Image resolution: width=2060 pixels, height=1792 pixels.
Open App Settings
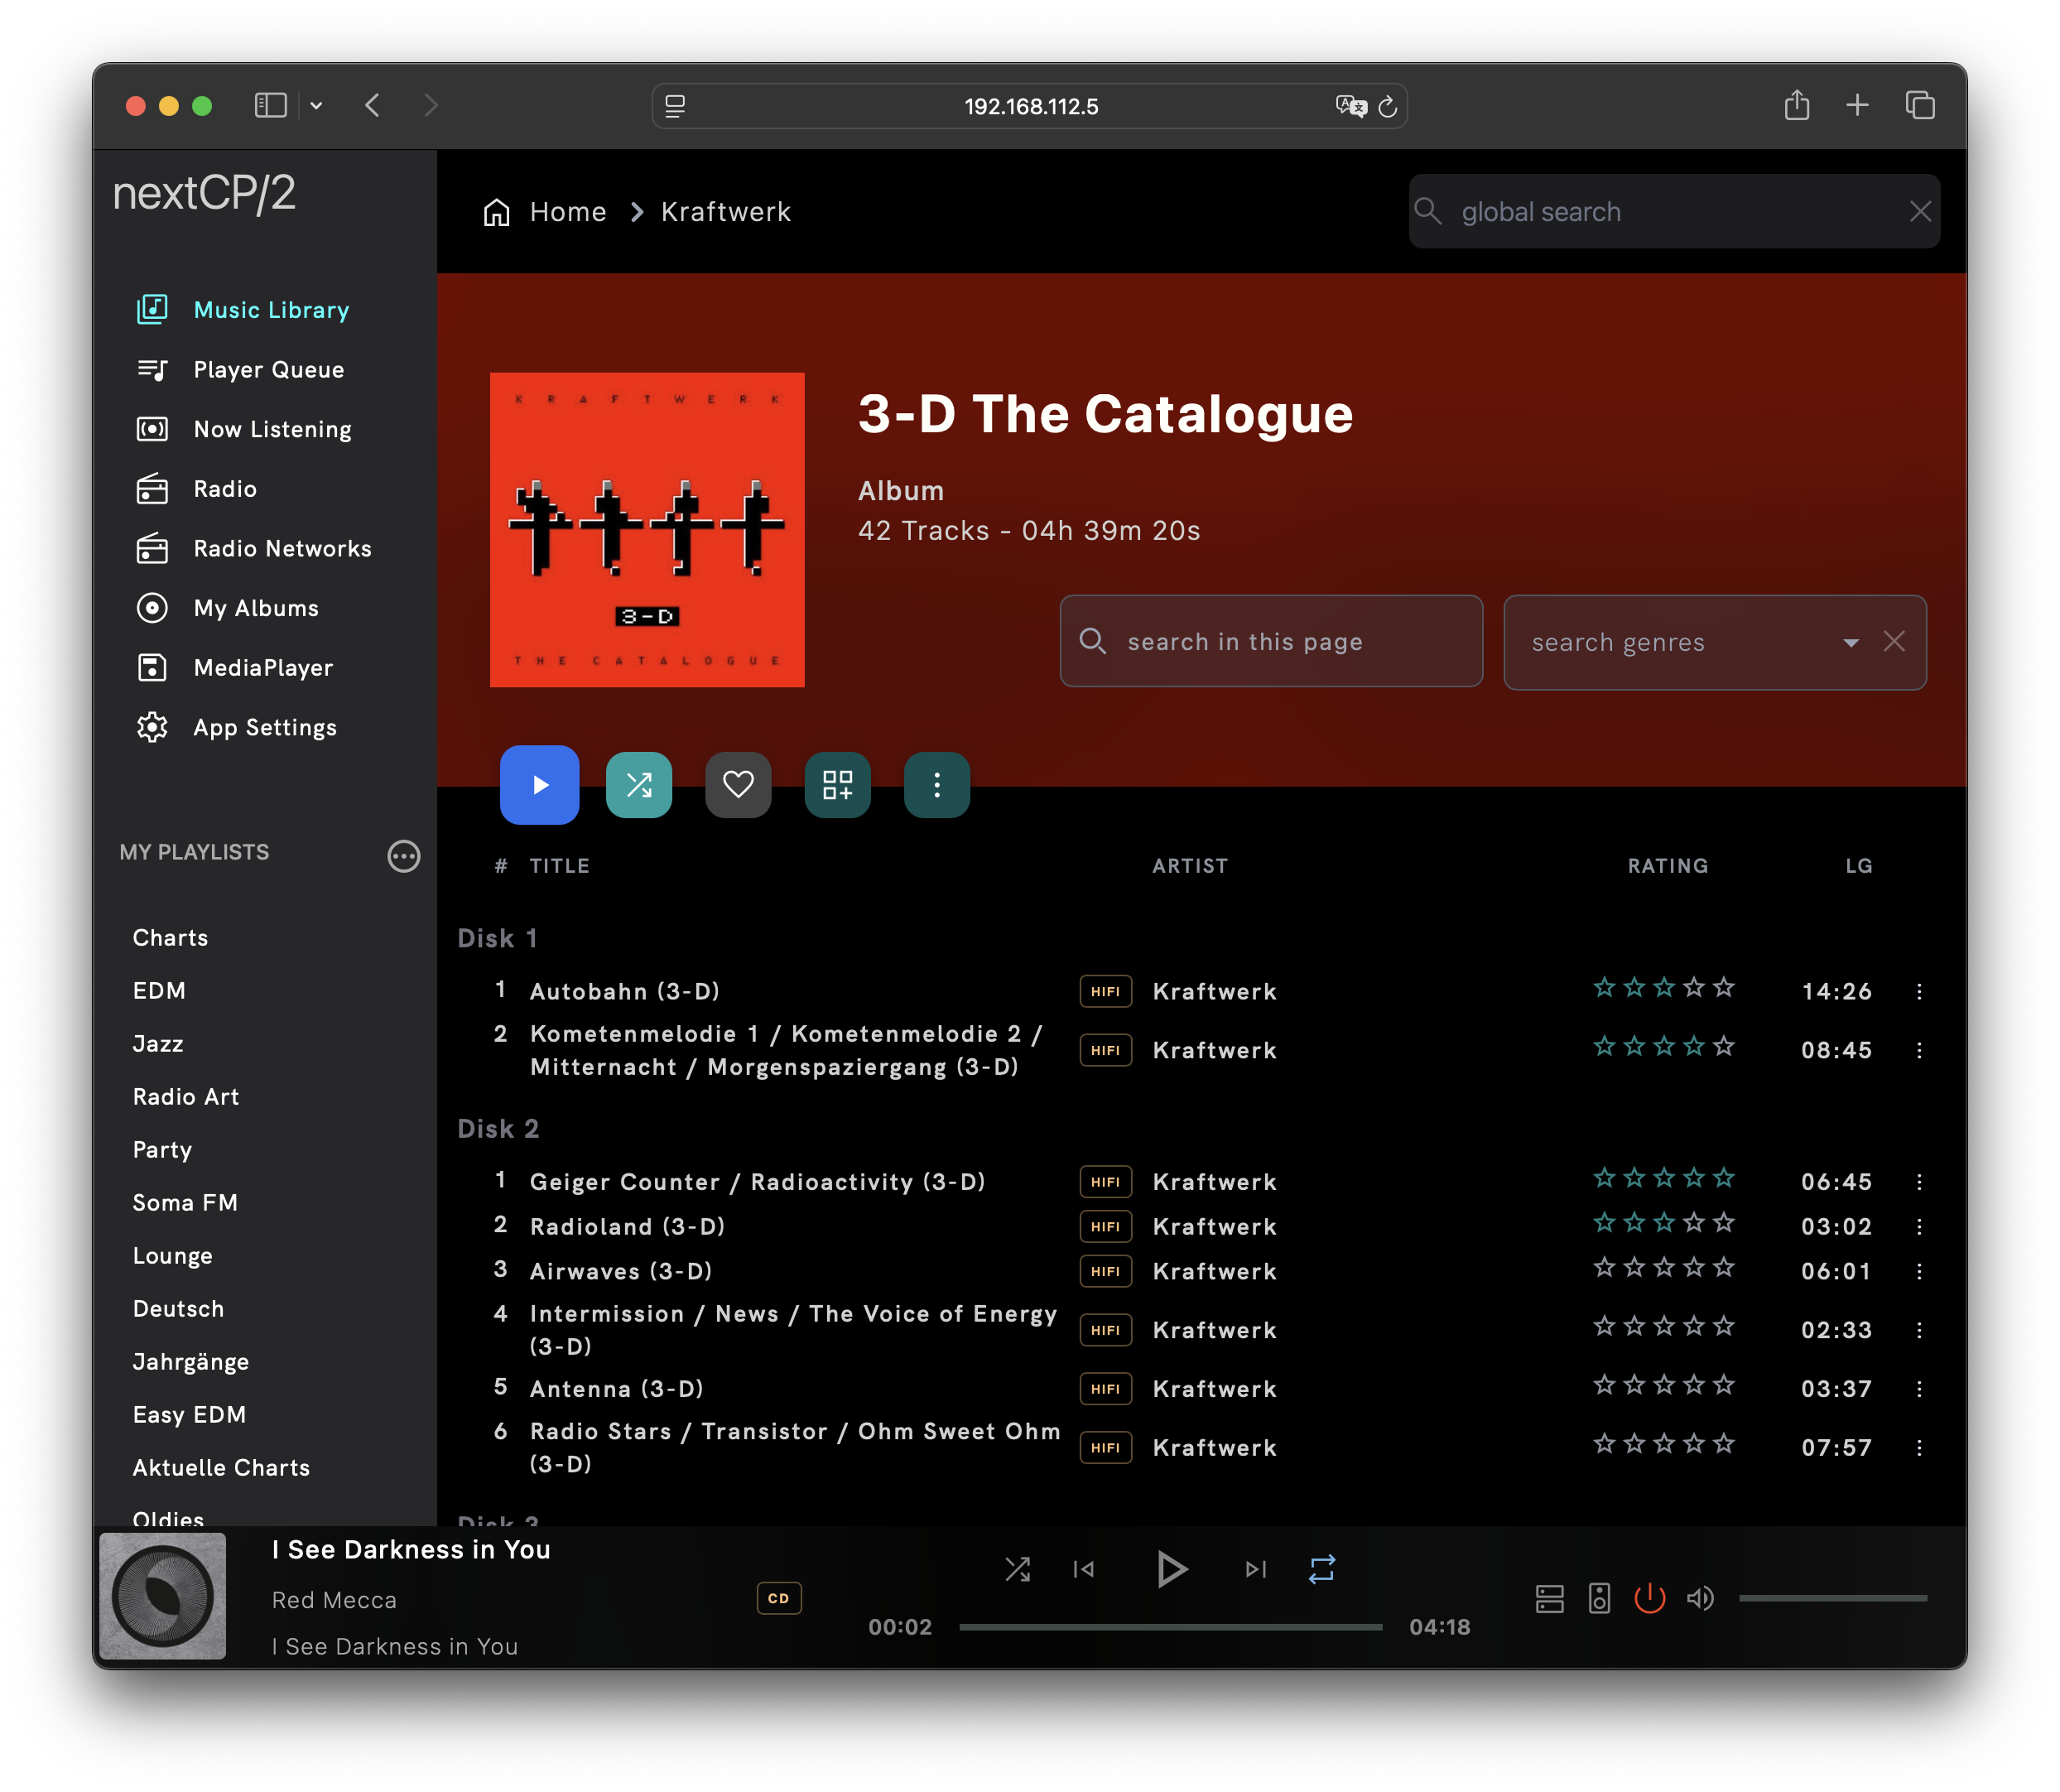pyautogui.click(x=237, y=727)
